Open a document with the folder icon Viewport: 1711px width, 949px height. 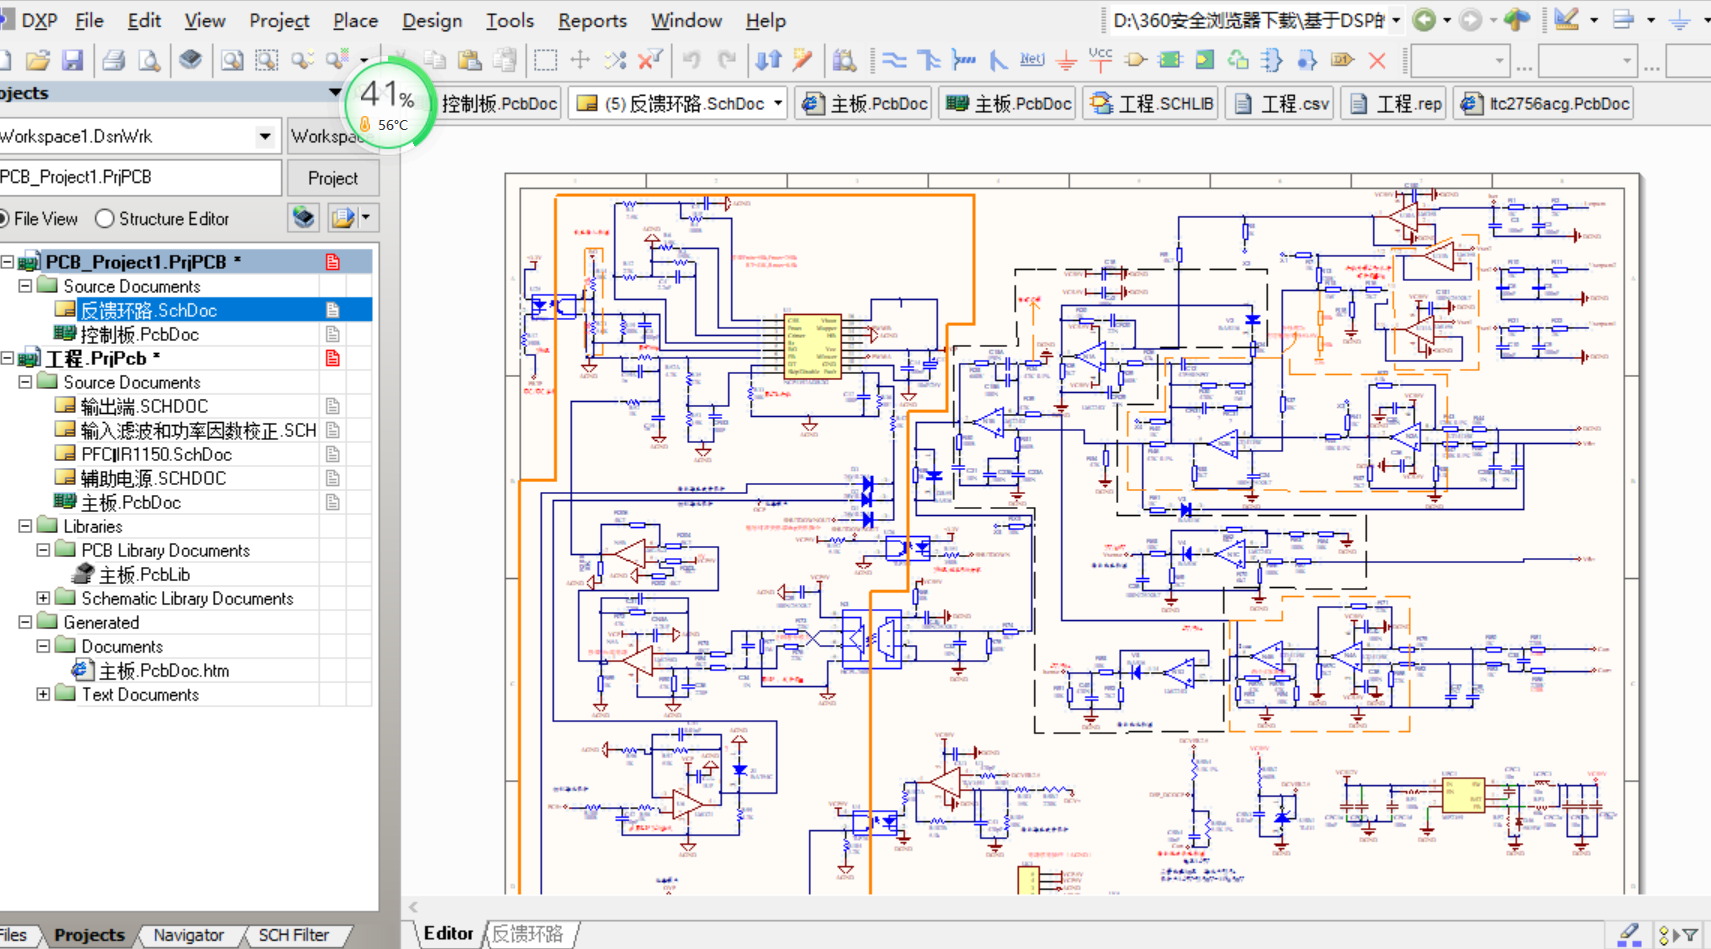38,61
